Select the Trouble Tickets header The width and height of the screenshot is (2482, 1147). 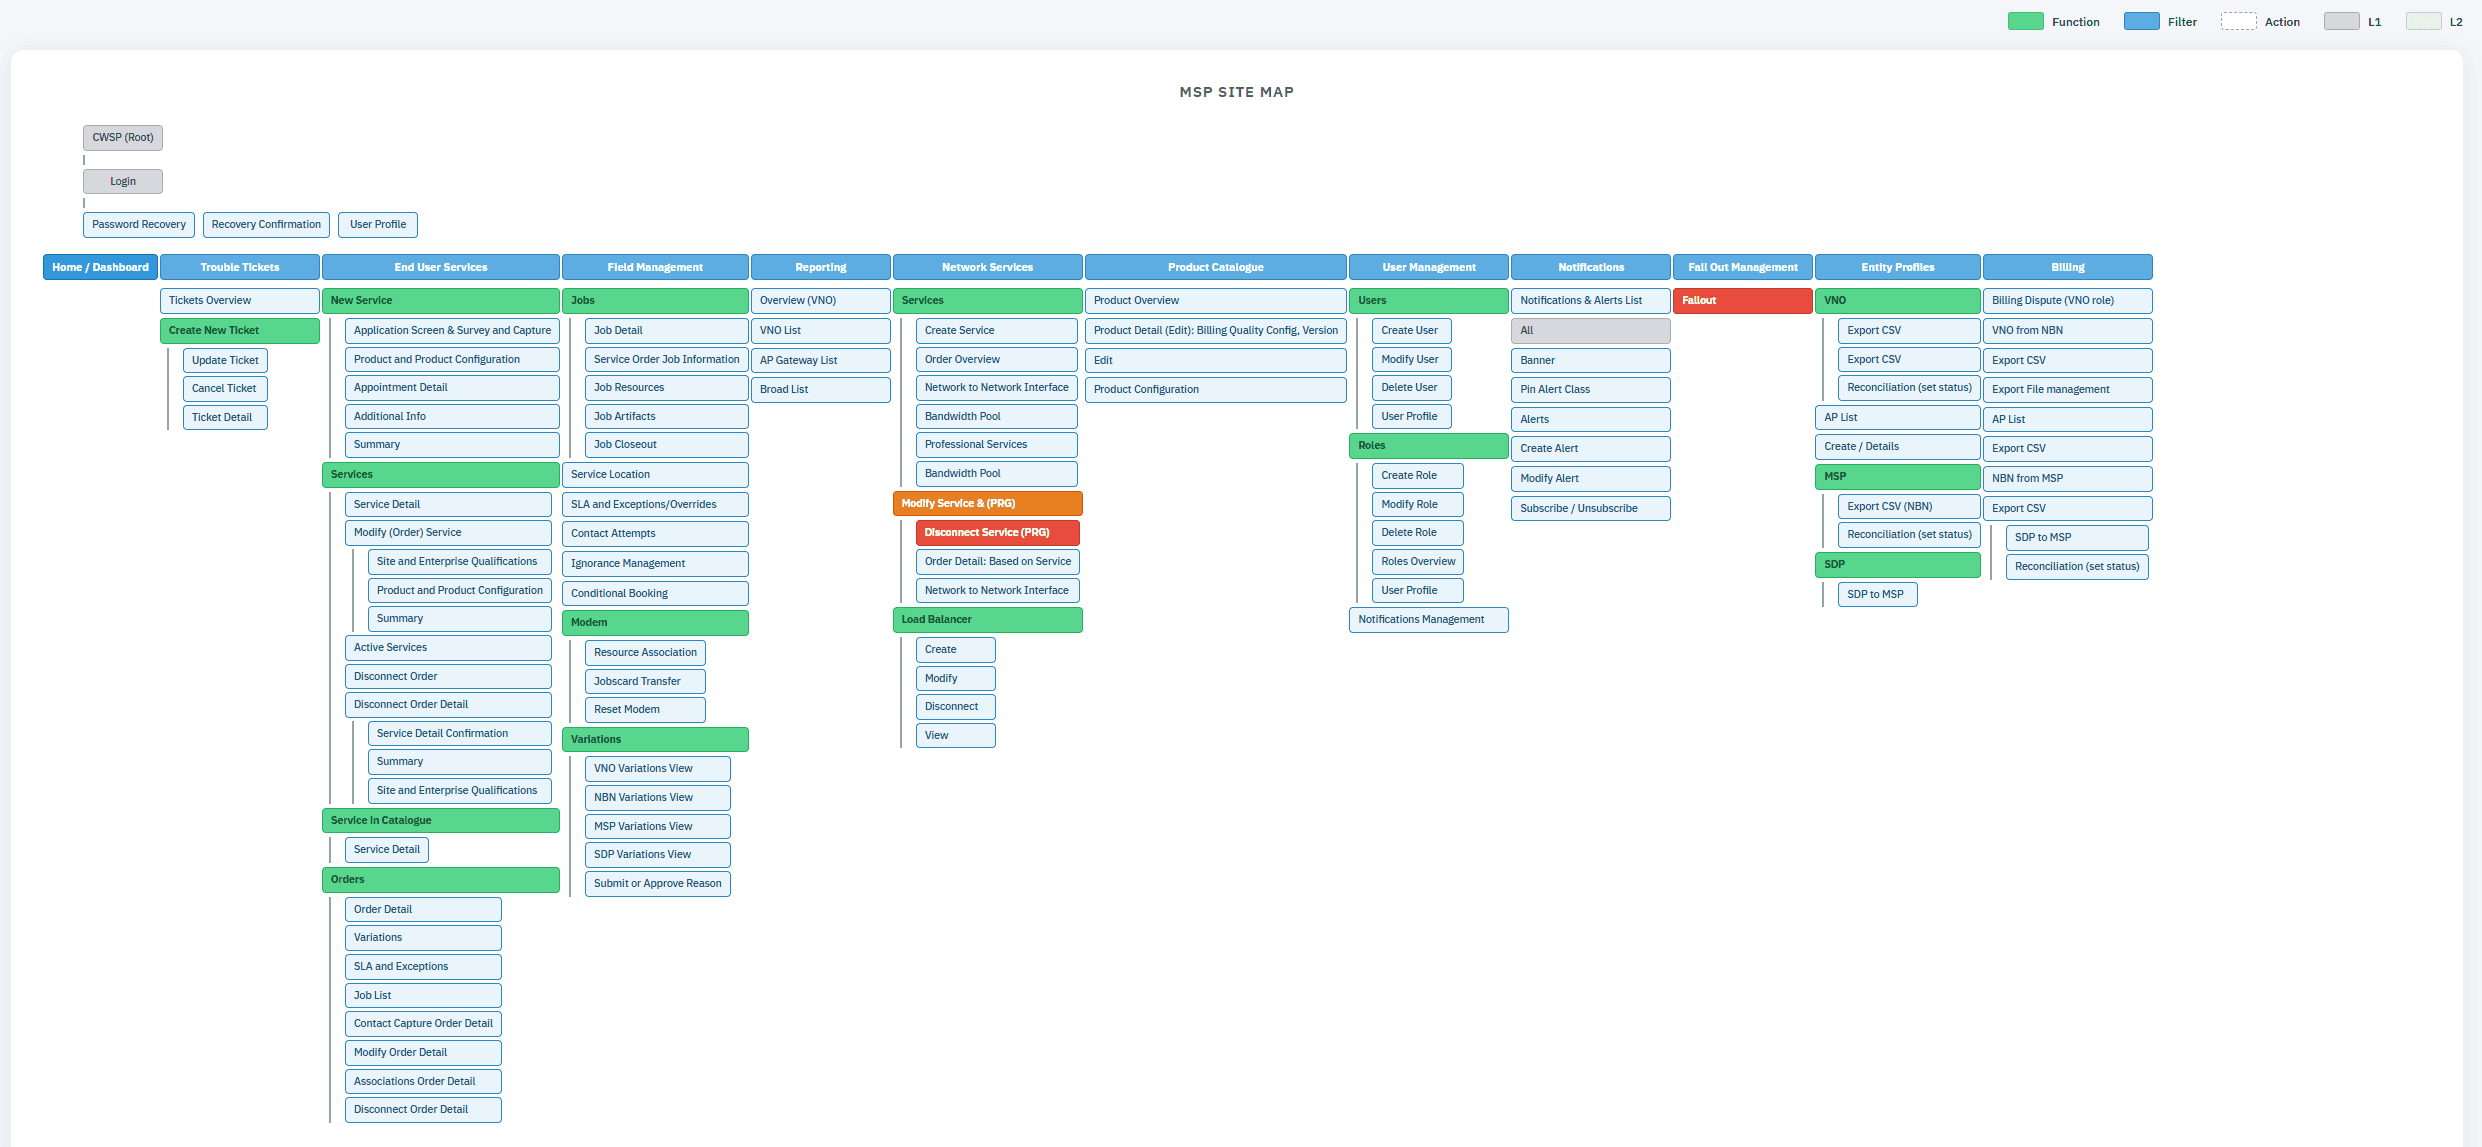click(x=240, y=267)
